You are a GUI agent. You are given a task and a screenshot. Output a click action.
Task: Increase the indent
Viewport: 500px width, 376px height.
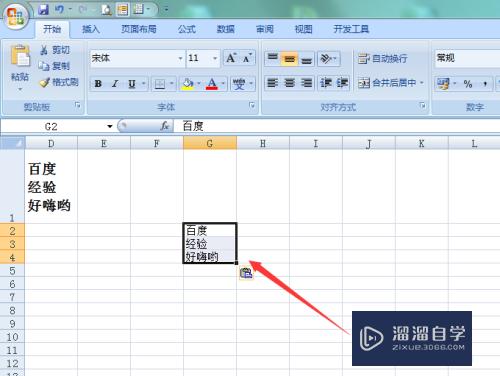(x=342, y=82)
